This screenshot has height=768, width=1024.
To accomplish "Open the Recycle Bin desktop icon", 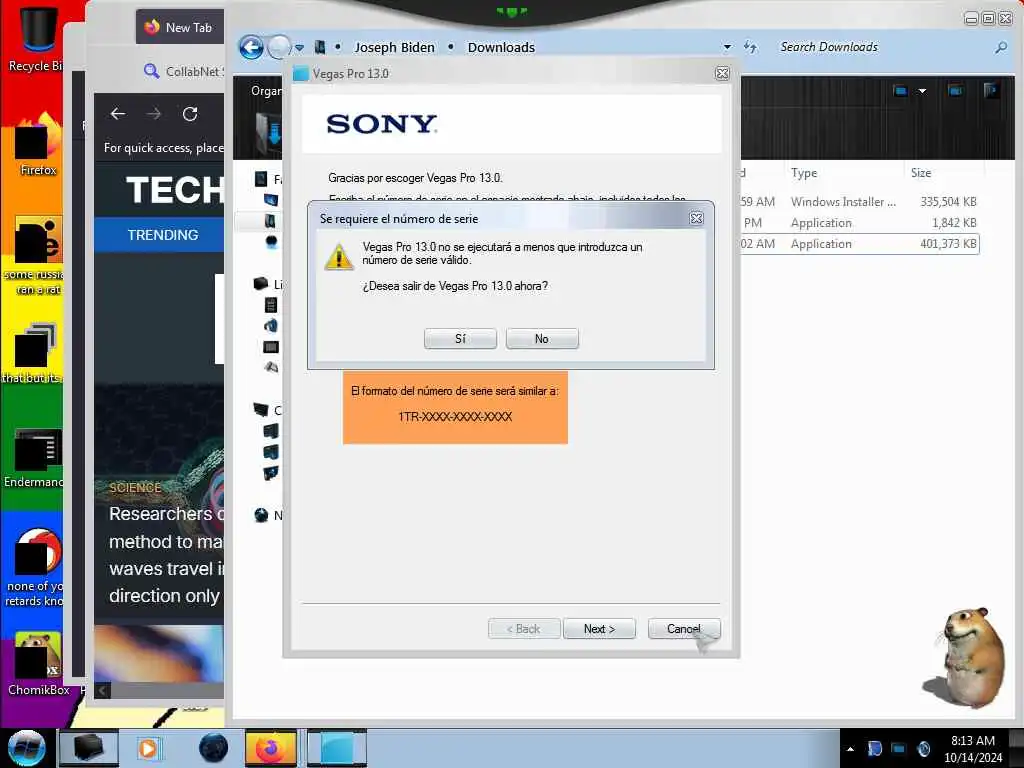I will click(37, 39).
